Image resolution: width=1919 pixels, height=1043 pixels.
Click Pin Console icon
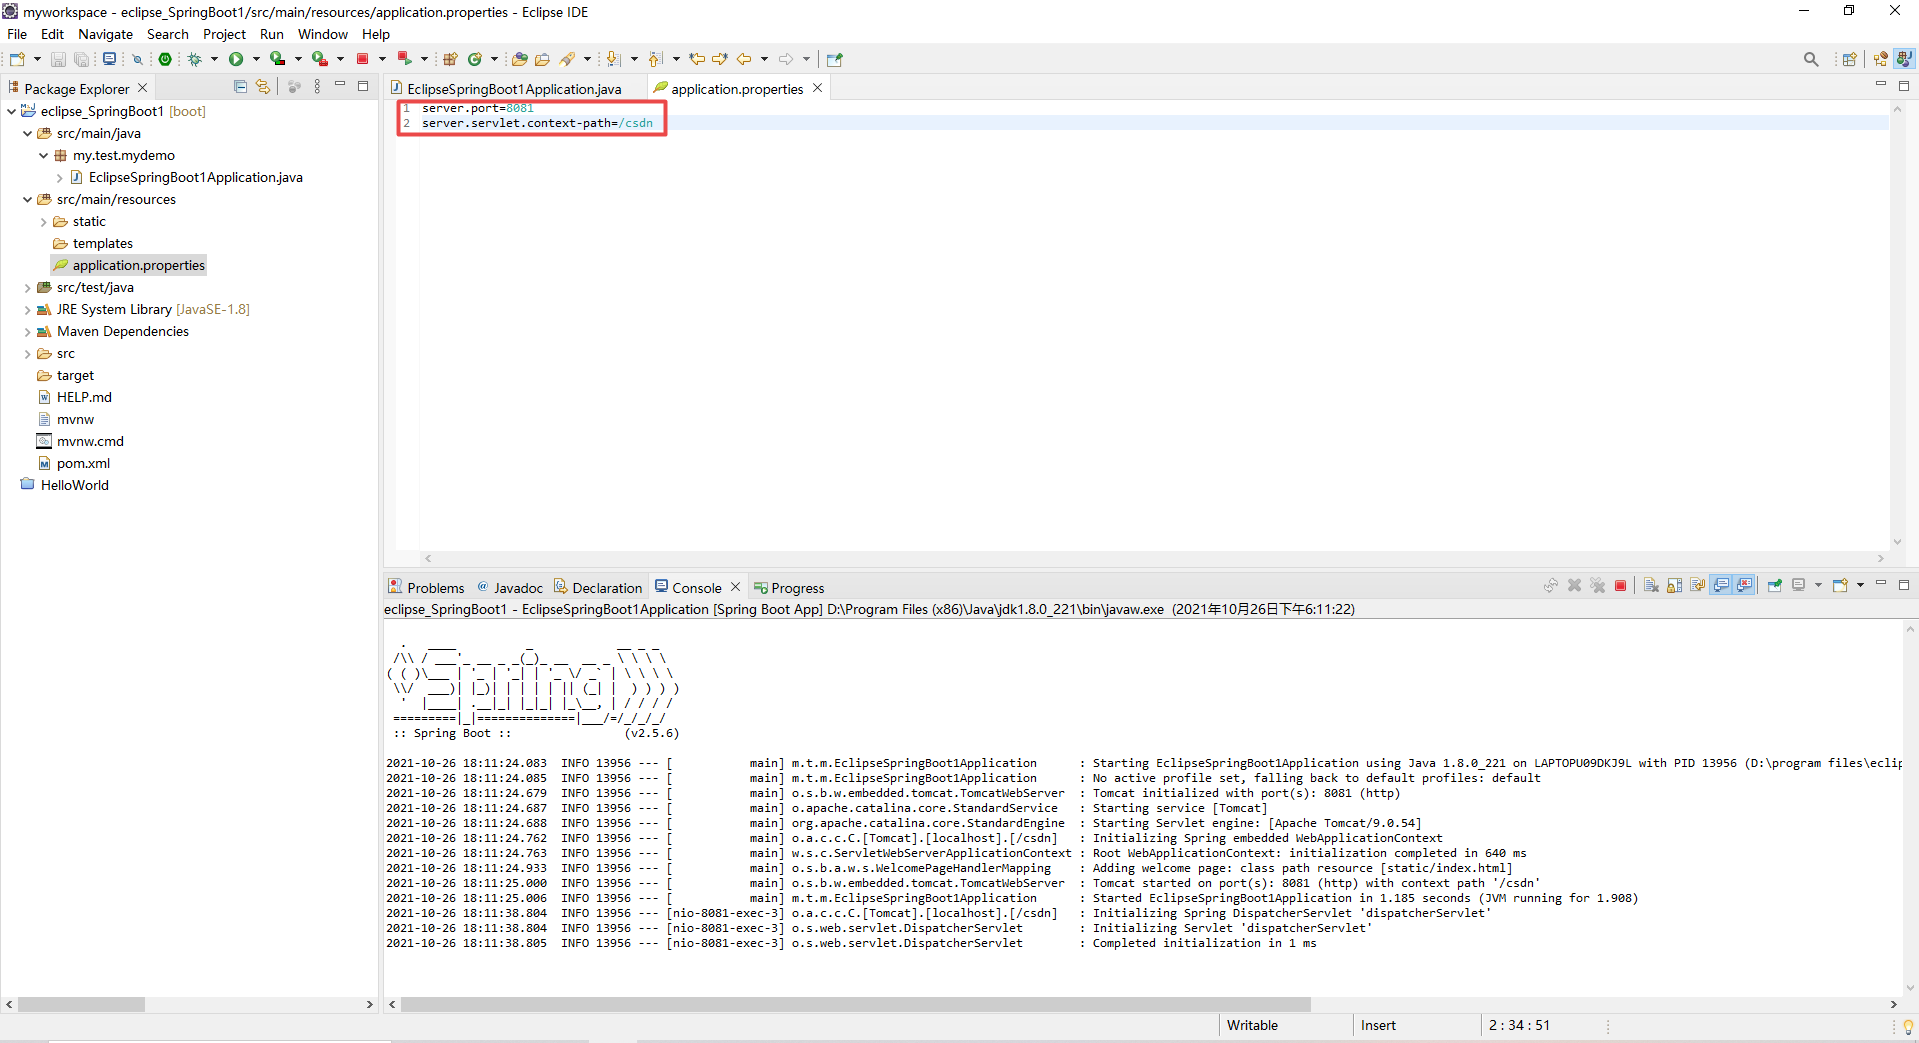click(1775, 586)
